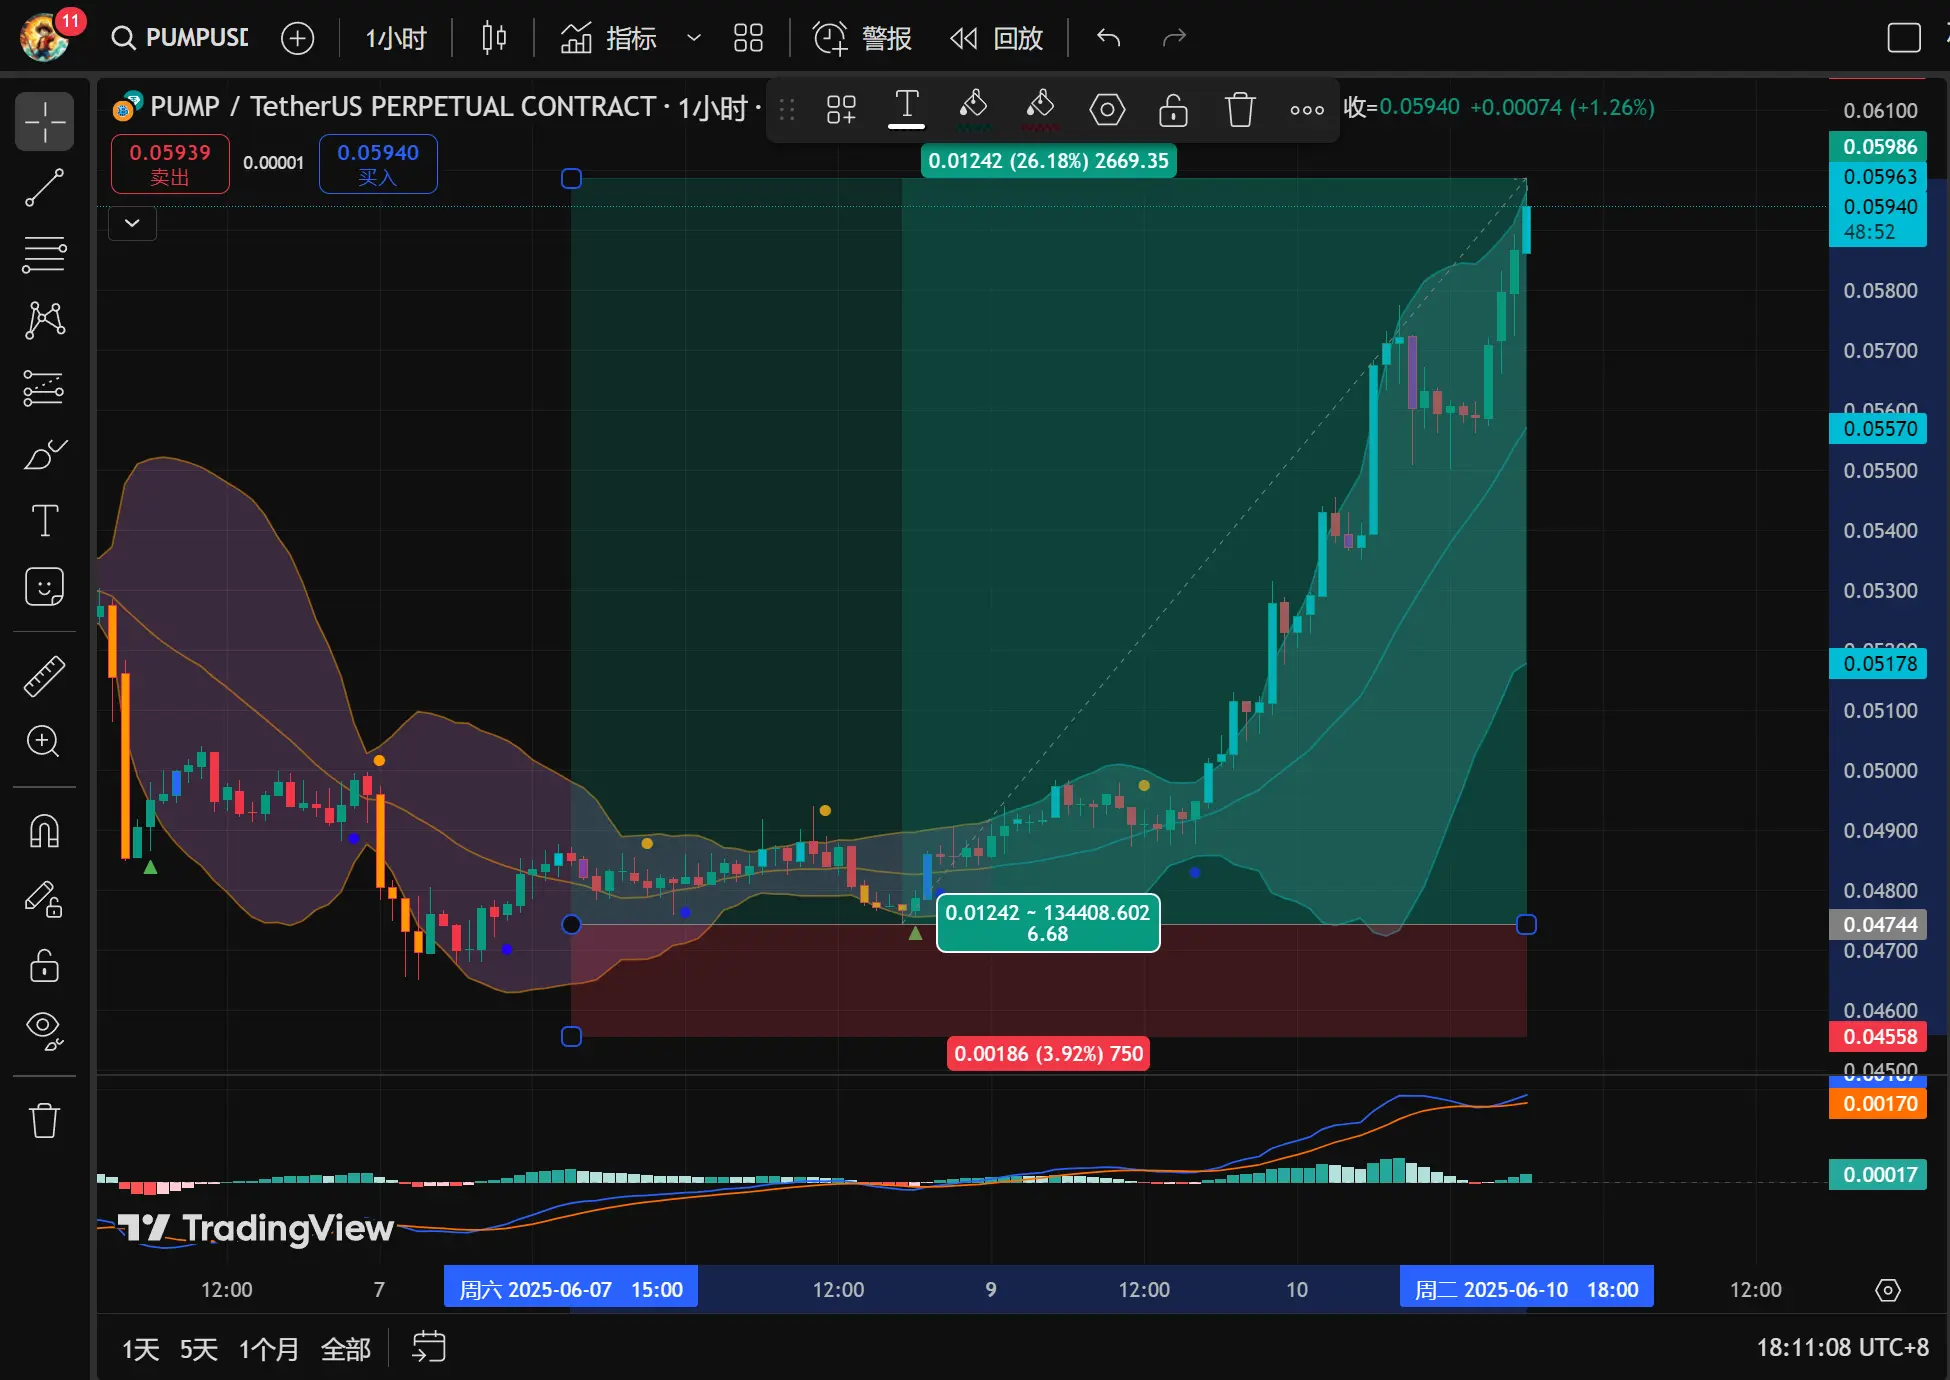Viewport: 1950px width, 1380px height.
Task: Select 1天 date range
Action: click(x=140, y=1349)
